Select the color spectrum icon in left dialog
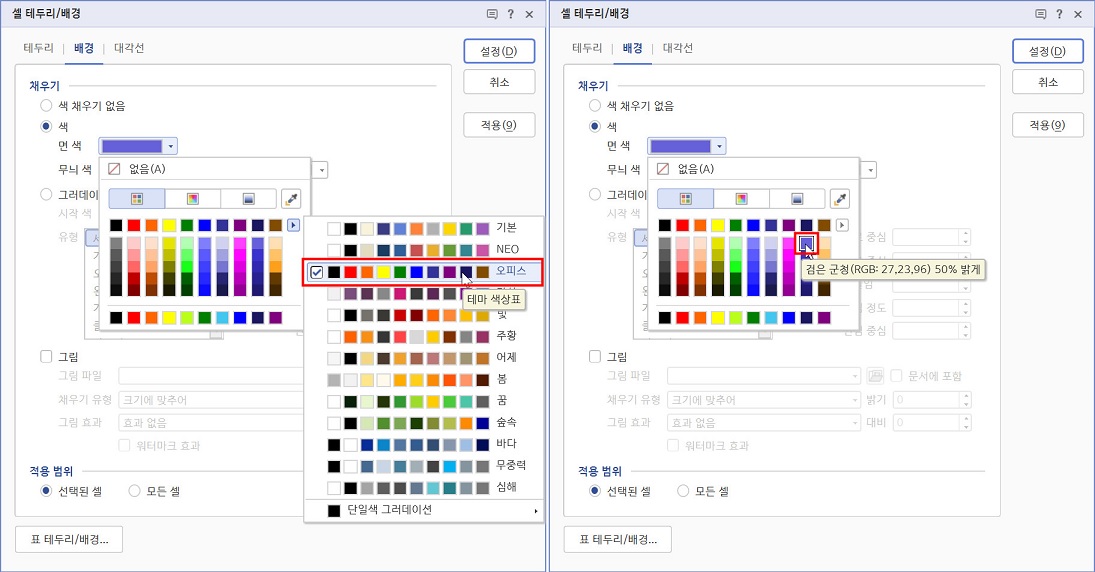This screenshot has width=1095, height=572. [x=193, y=199]
